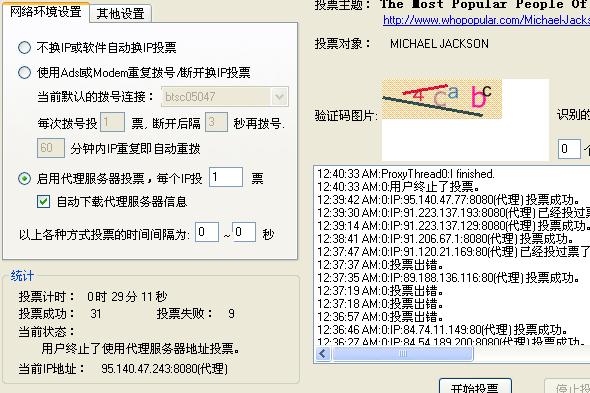Click the MICHAEL JACKSON vote target text
The width and height of the screenshot is (590, 393).
point(439,44)
